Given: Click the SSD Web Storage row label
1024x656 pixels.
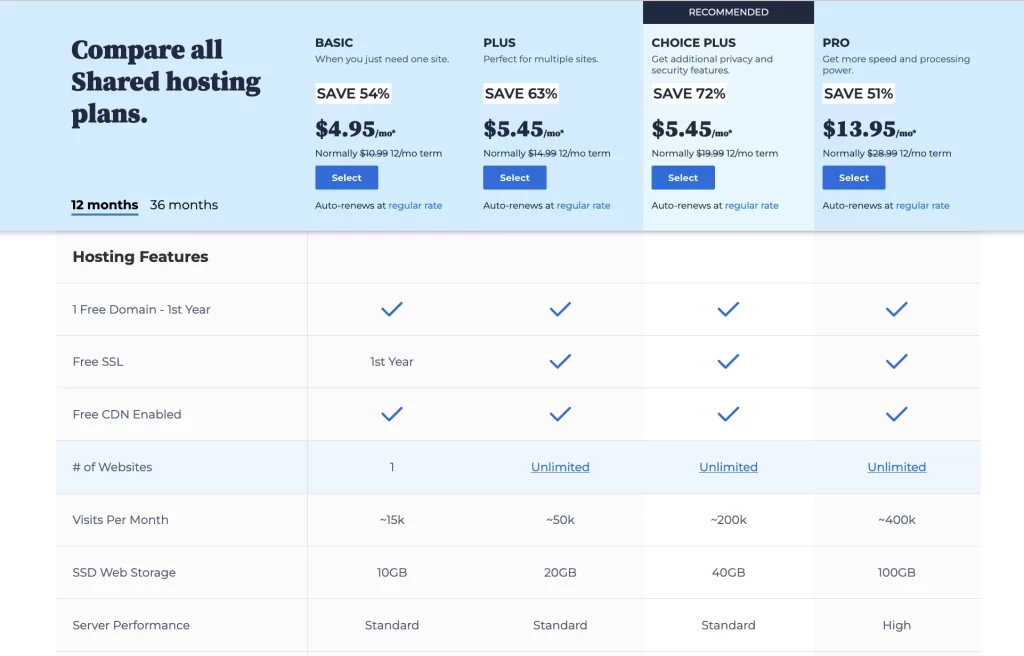Looking at the screenshot, I should click(x=124, y=572).
